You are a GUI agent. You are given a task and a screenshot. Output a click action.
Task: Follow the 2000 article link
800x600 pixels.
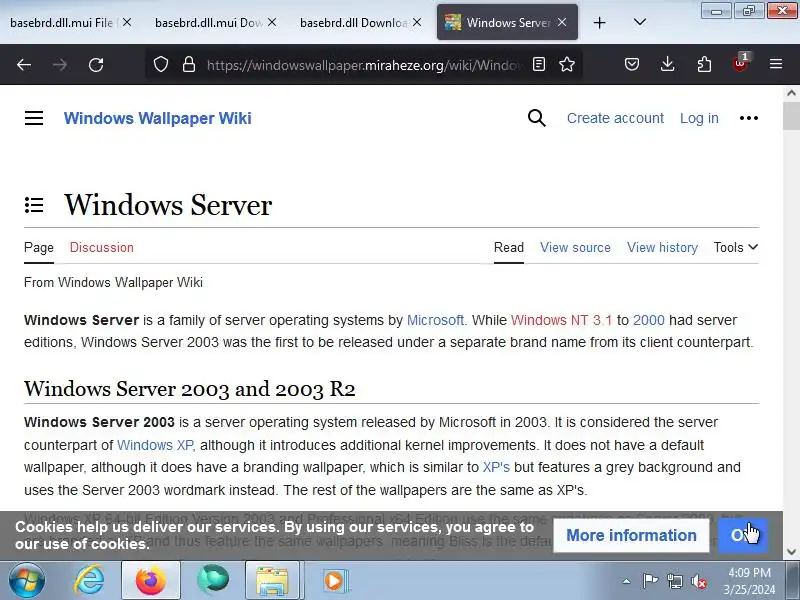point(648,320)
